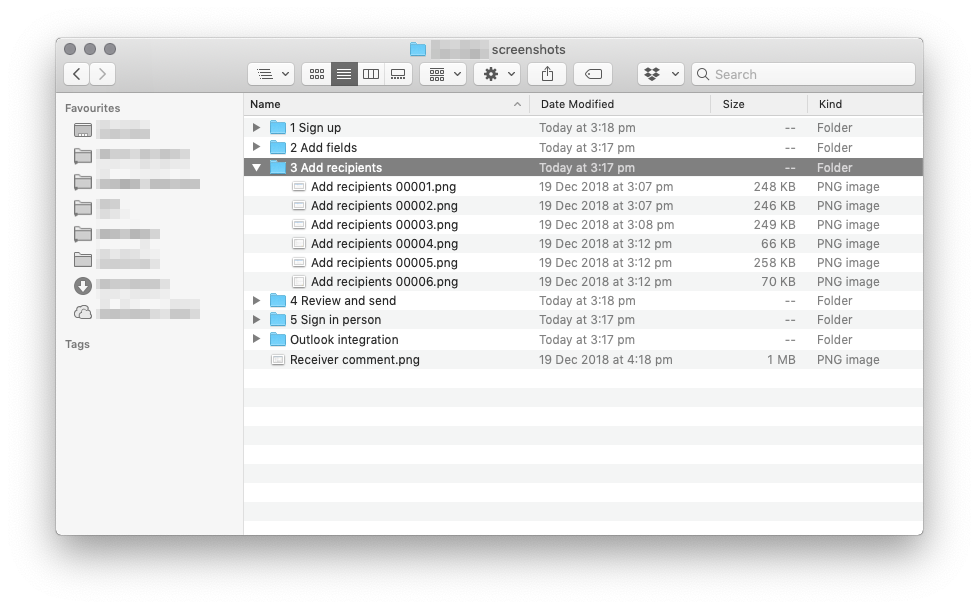The image size is (979, 609).
Task: Open the Dropbox toolbar menu
Action: click(661, 74)
